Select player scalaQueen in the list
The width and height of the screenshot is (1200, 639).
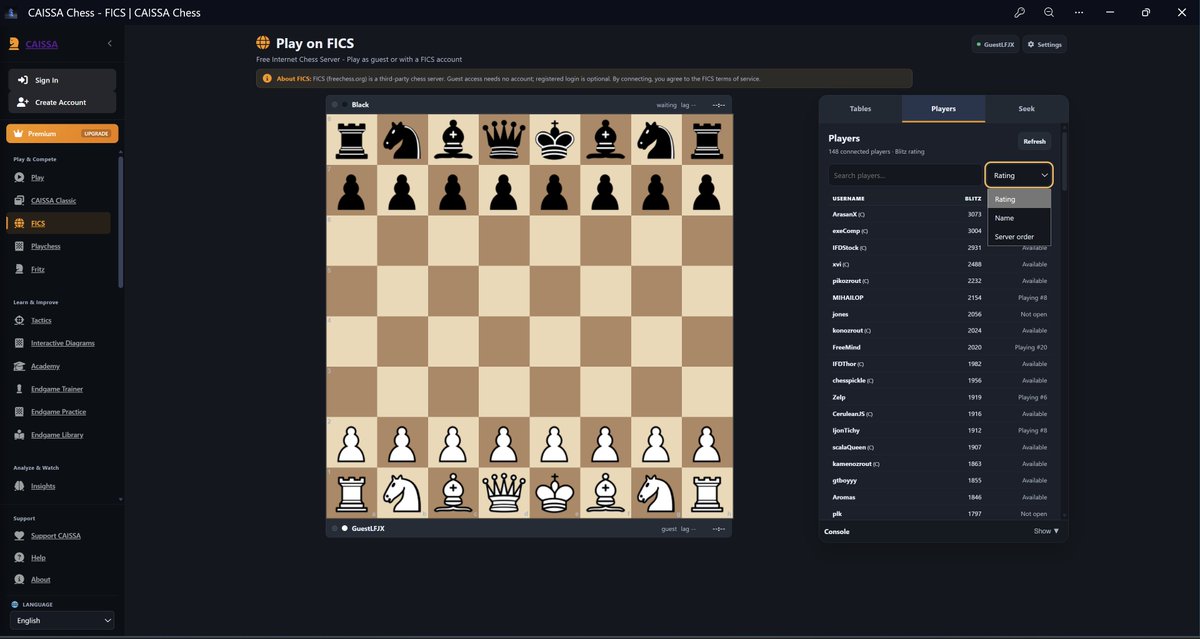[x=940, y=447]
